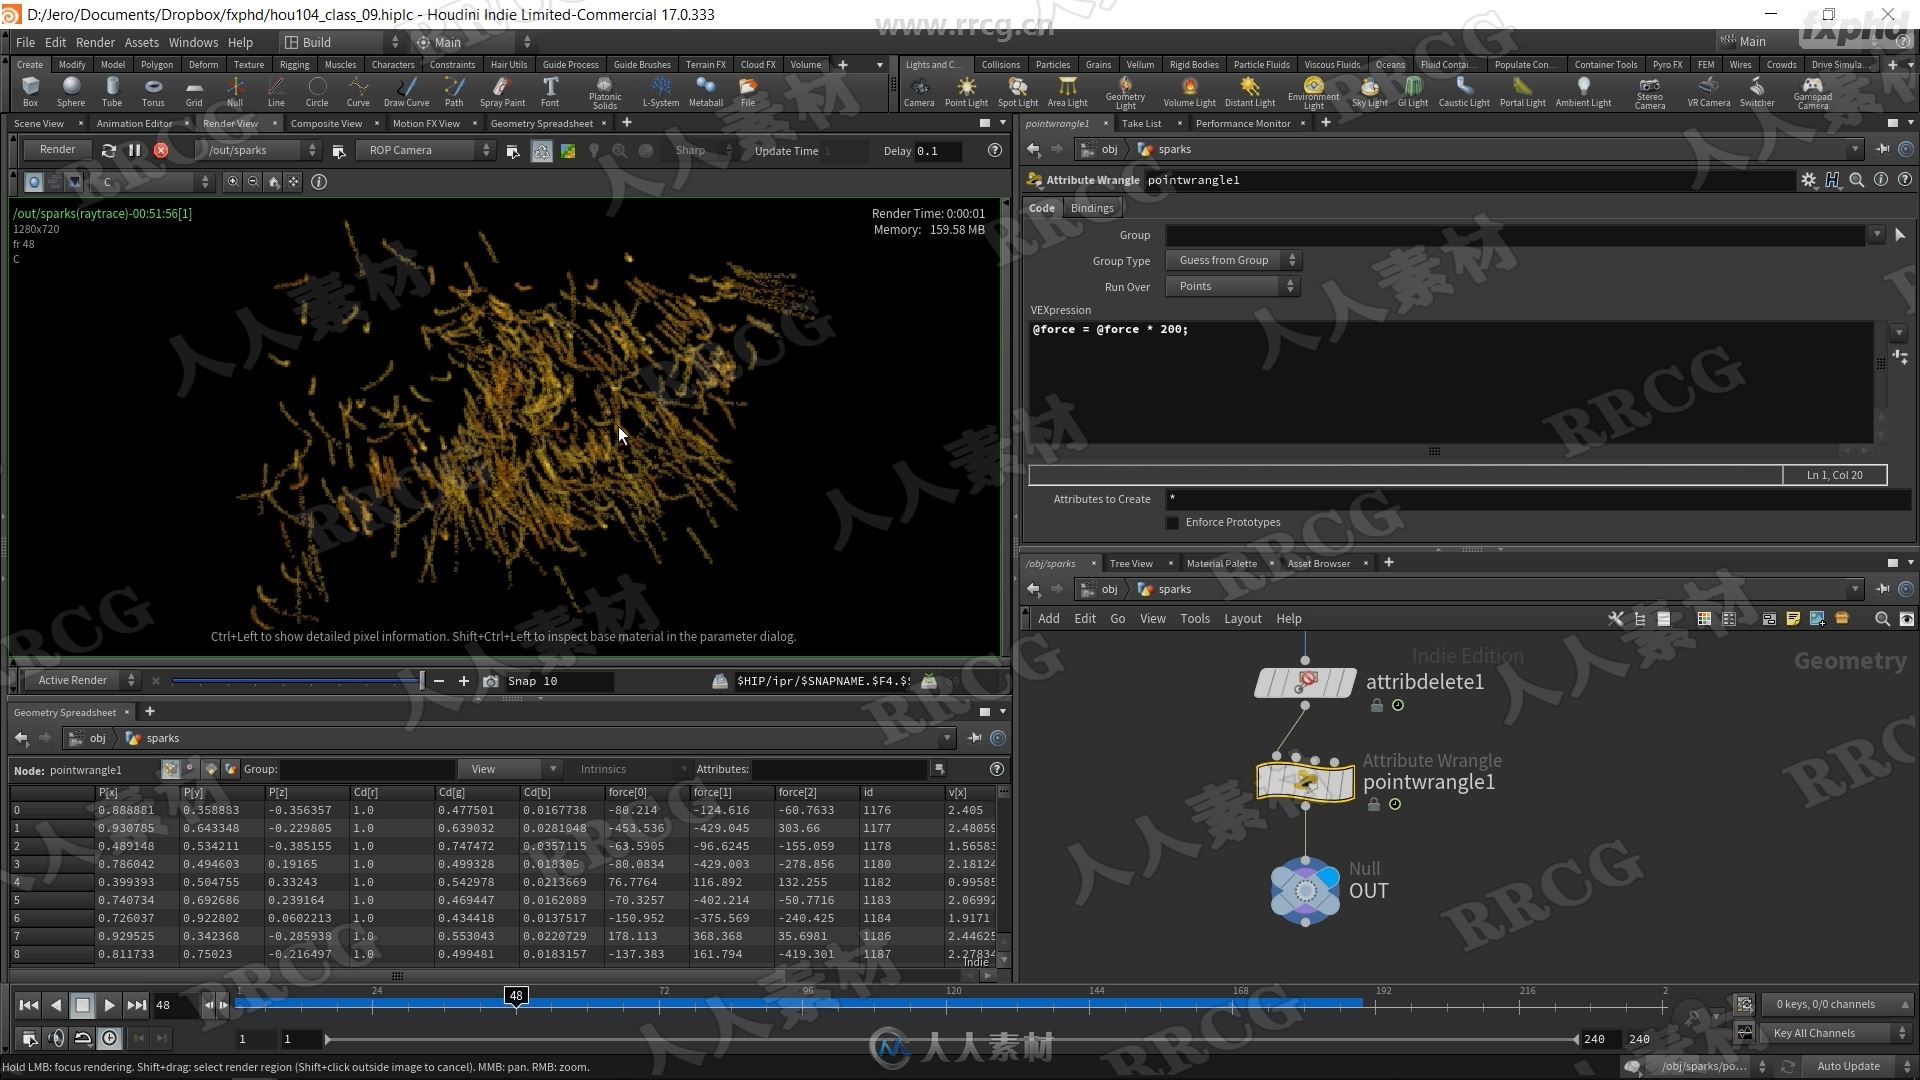Viewport: 1920px width, 1080px height.
Task: Toggle the render pause button
Action: click(136, 150)
